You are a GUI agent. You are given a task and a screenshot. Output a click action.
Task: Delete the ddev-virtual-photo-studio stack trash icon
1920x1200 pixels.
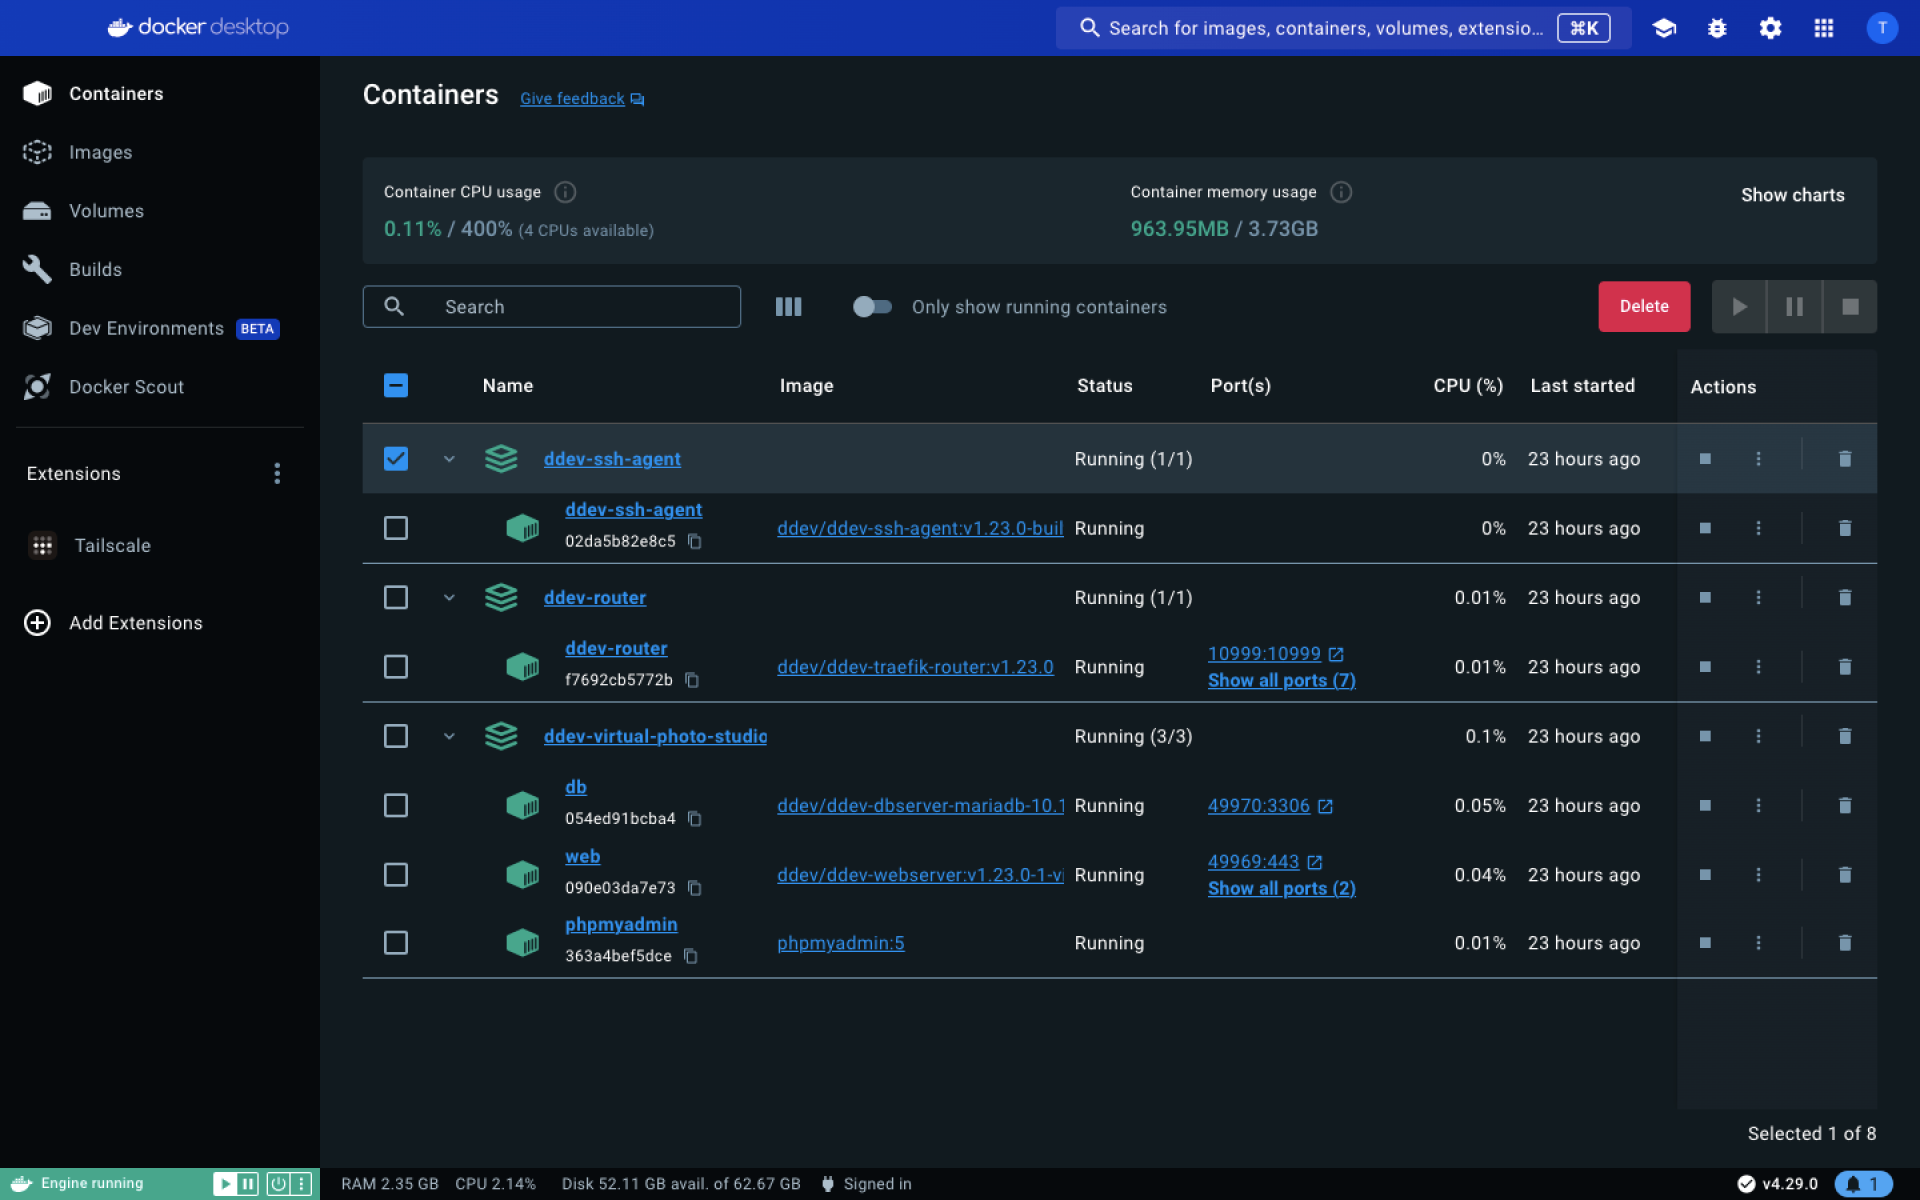pyautogui.click(x=1845, y=736)
